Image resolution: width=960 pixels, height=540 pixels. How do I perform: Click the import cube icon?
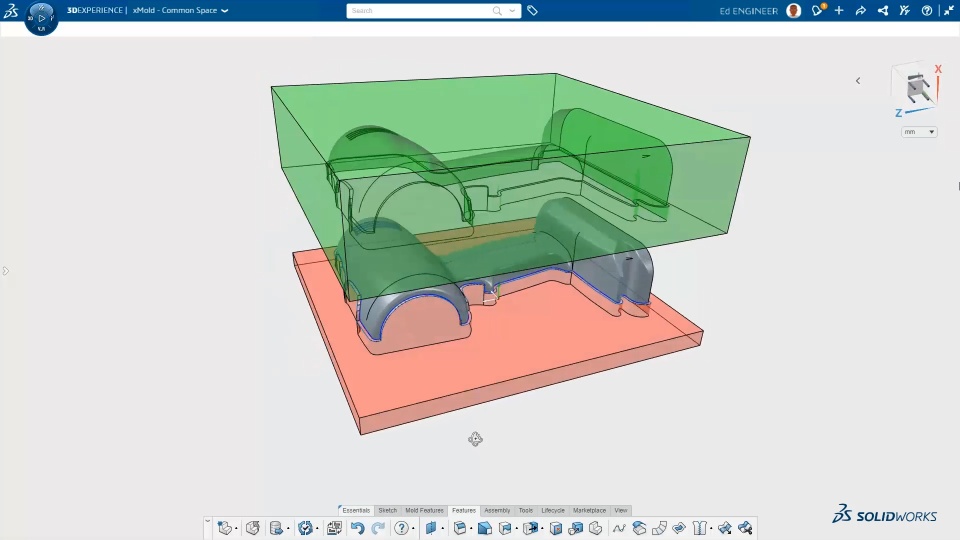[x=253, y=528]
